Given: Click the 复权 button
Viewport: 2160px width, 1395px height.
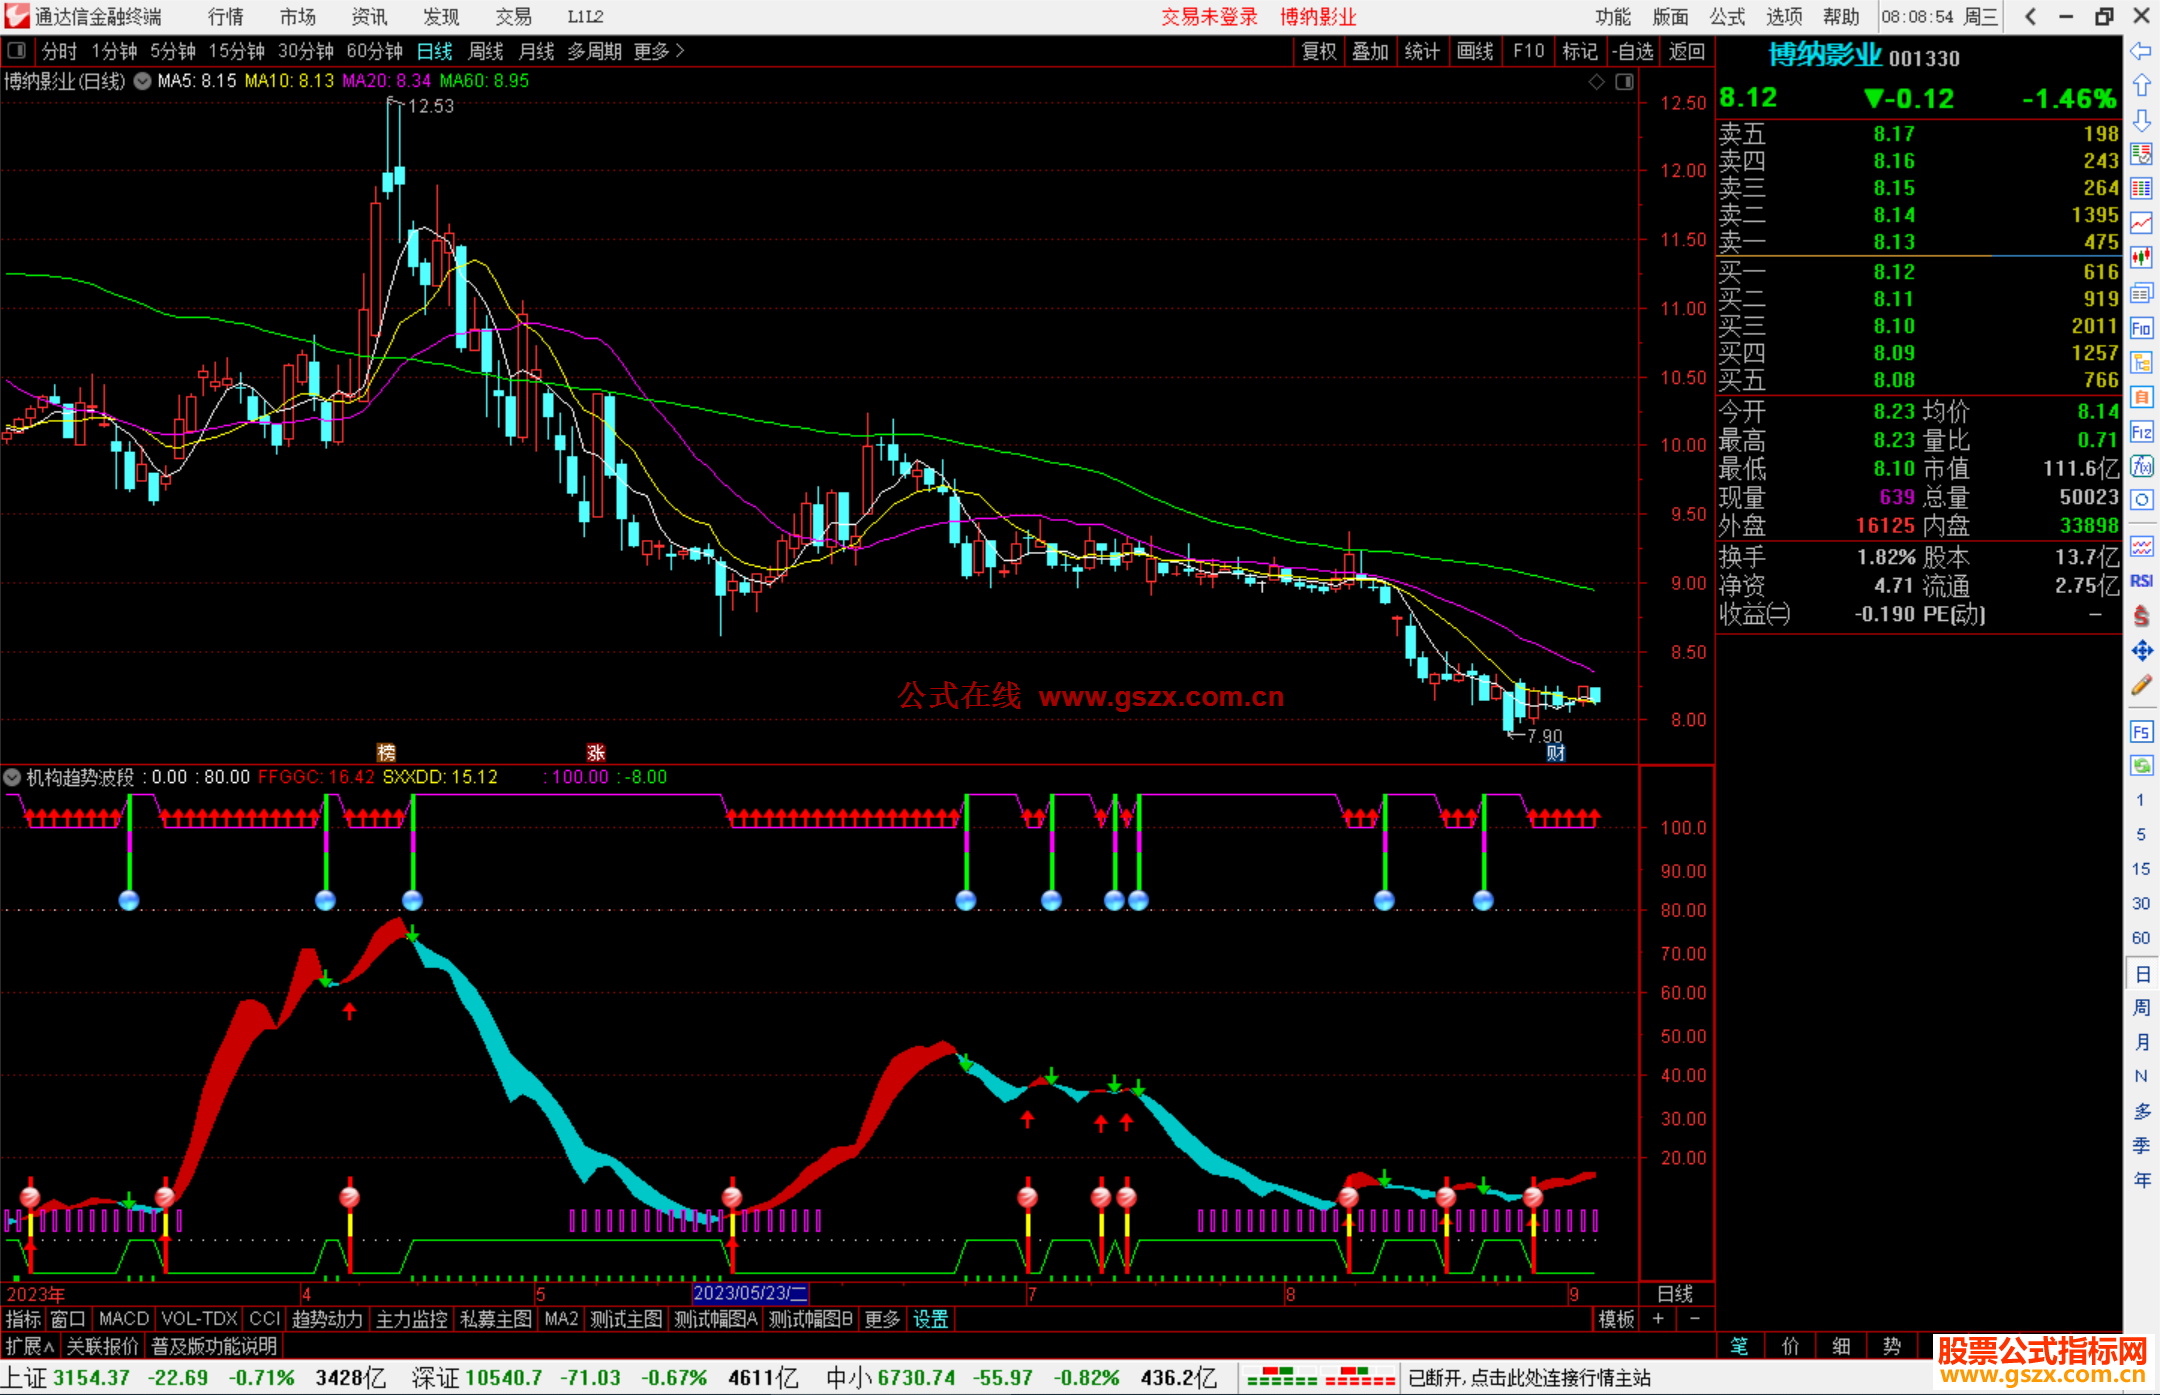Looking at the screenshot, I should point(1318,51).
